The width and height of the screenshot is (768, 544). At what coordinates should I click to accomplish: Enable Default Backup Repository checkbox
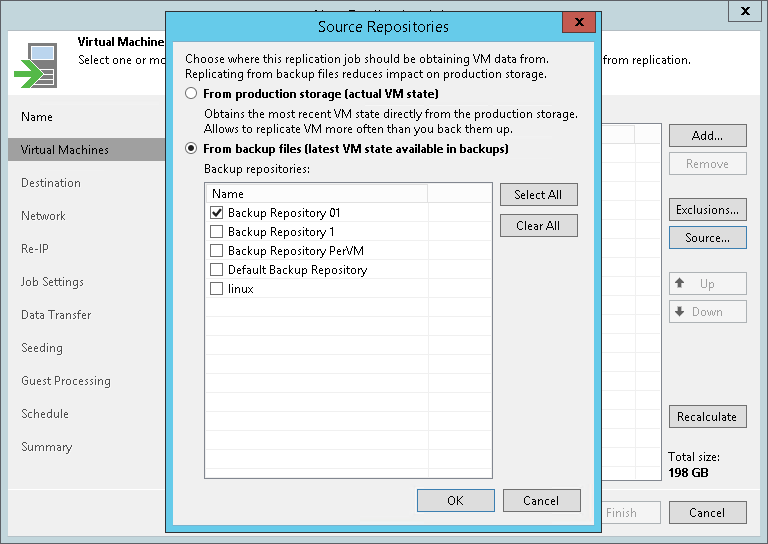pyautogui.click(x=216, y=270)
